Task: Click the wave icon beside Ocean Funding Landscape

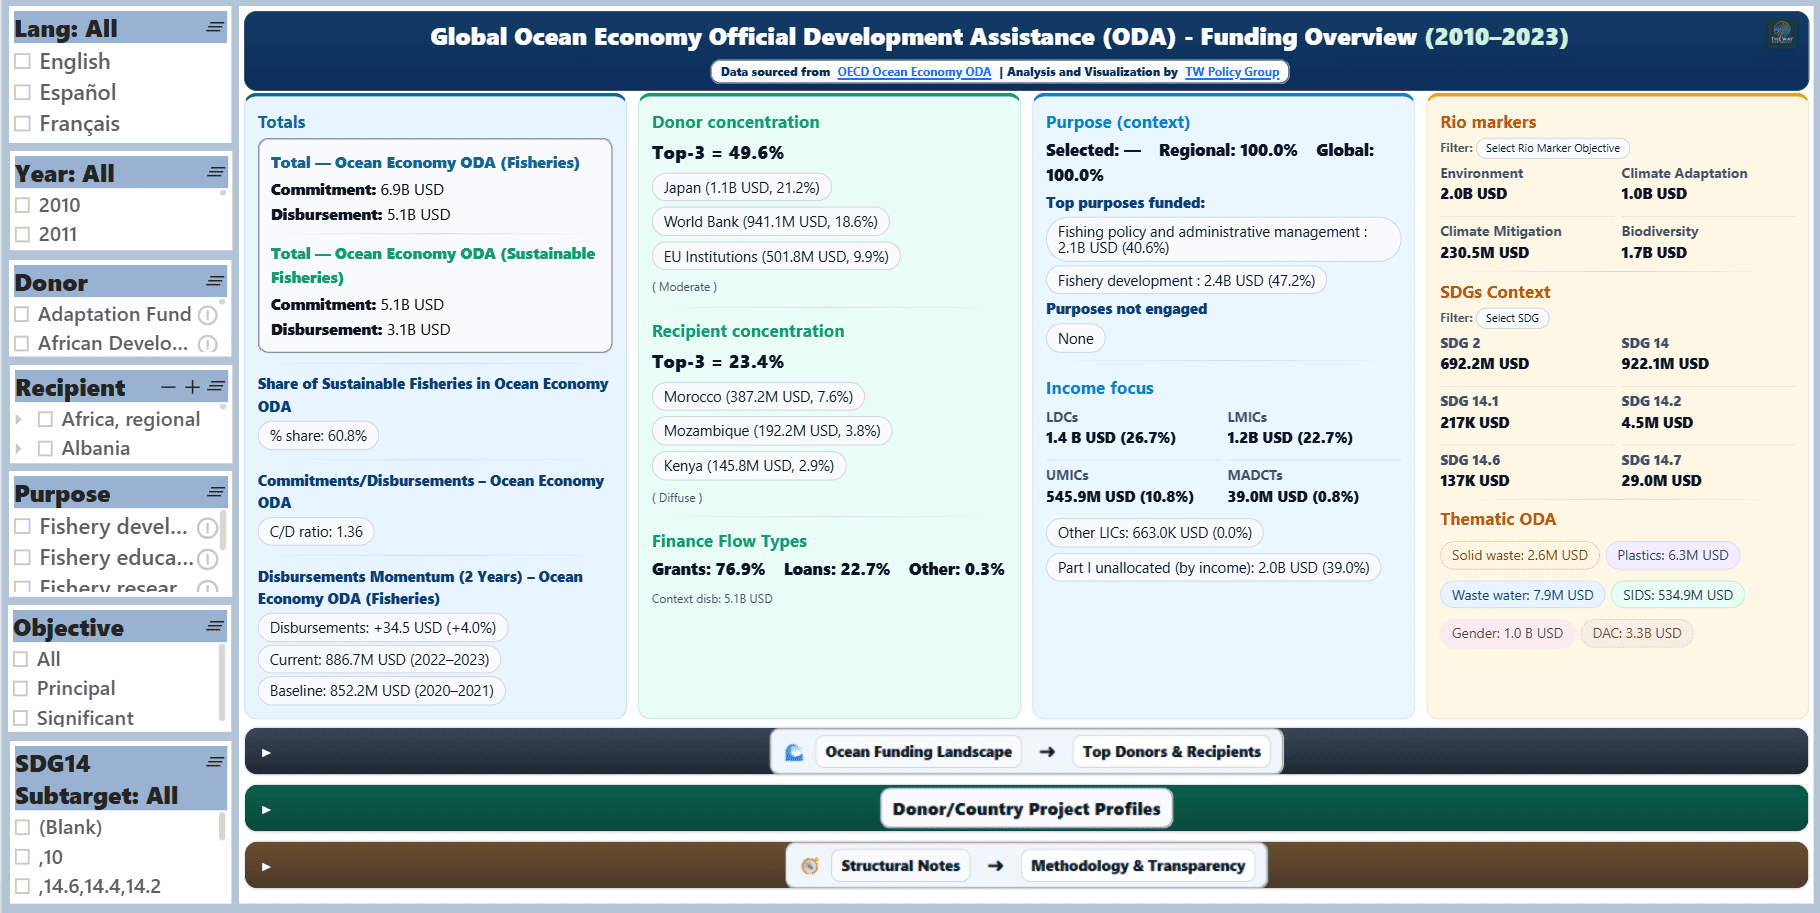Action: click(794, 752)
